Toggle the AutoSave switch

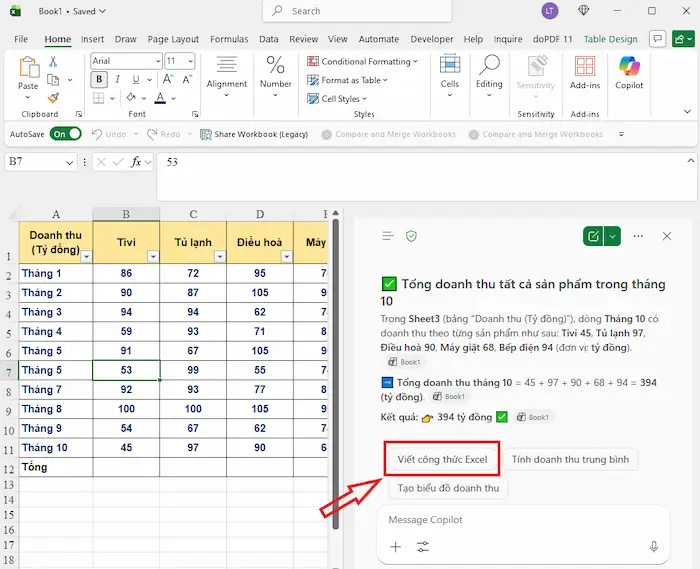(x=66, y=134)
